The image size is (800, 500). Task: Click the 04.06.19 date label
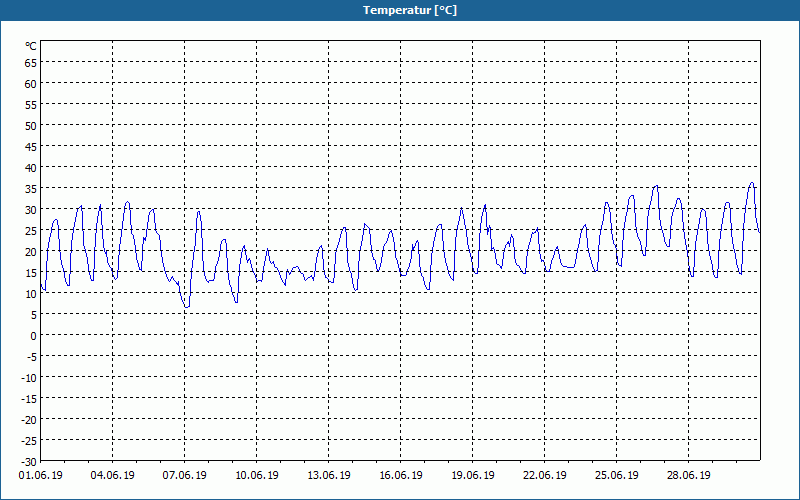click(x=113, y=476)
